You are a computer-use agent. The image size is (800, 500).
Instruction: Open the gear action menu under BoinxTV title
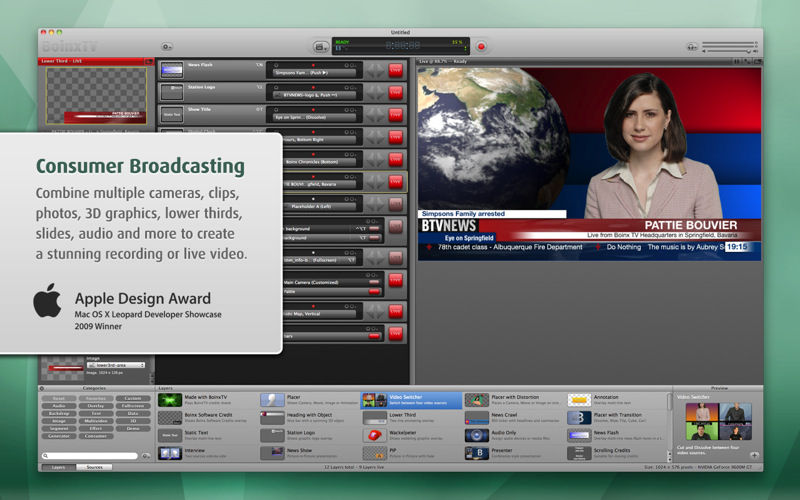point(166,46)
